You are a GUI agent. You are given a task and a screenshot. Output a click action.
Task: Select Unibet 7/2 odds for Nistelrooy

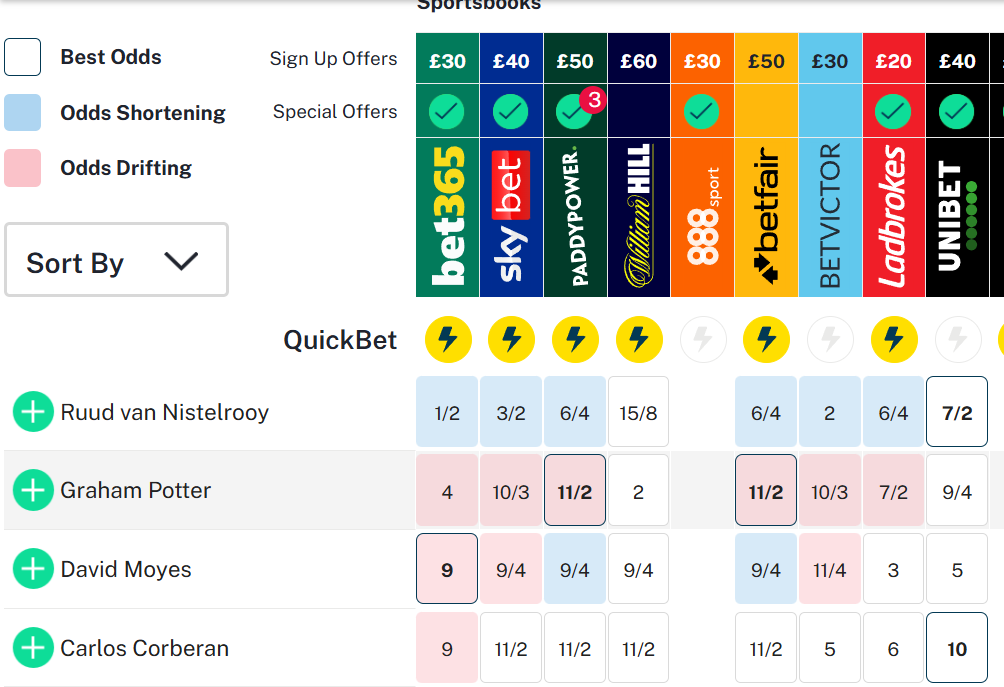pos(957,412)
